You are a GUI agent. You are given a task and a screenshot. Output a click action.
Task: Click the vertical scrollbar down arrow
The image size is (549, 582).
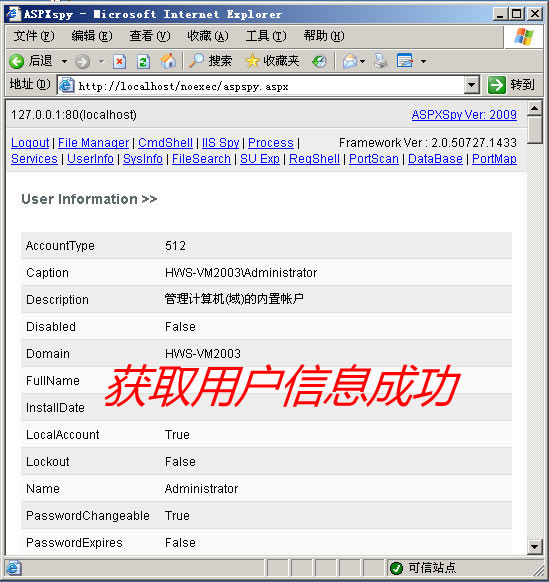535,547
